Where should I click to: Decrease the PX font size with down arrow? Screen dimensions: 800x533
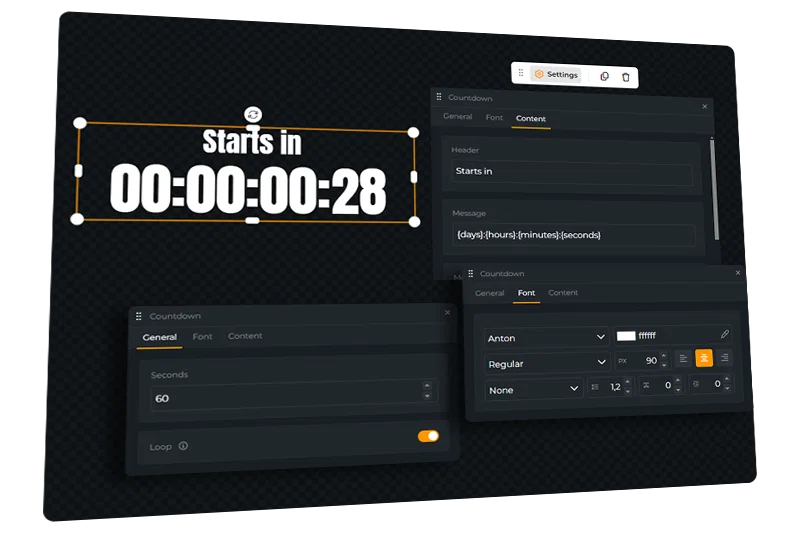pos(664,365)
